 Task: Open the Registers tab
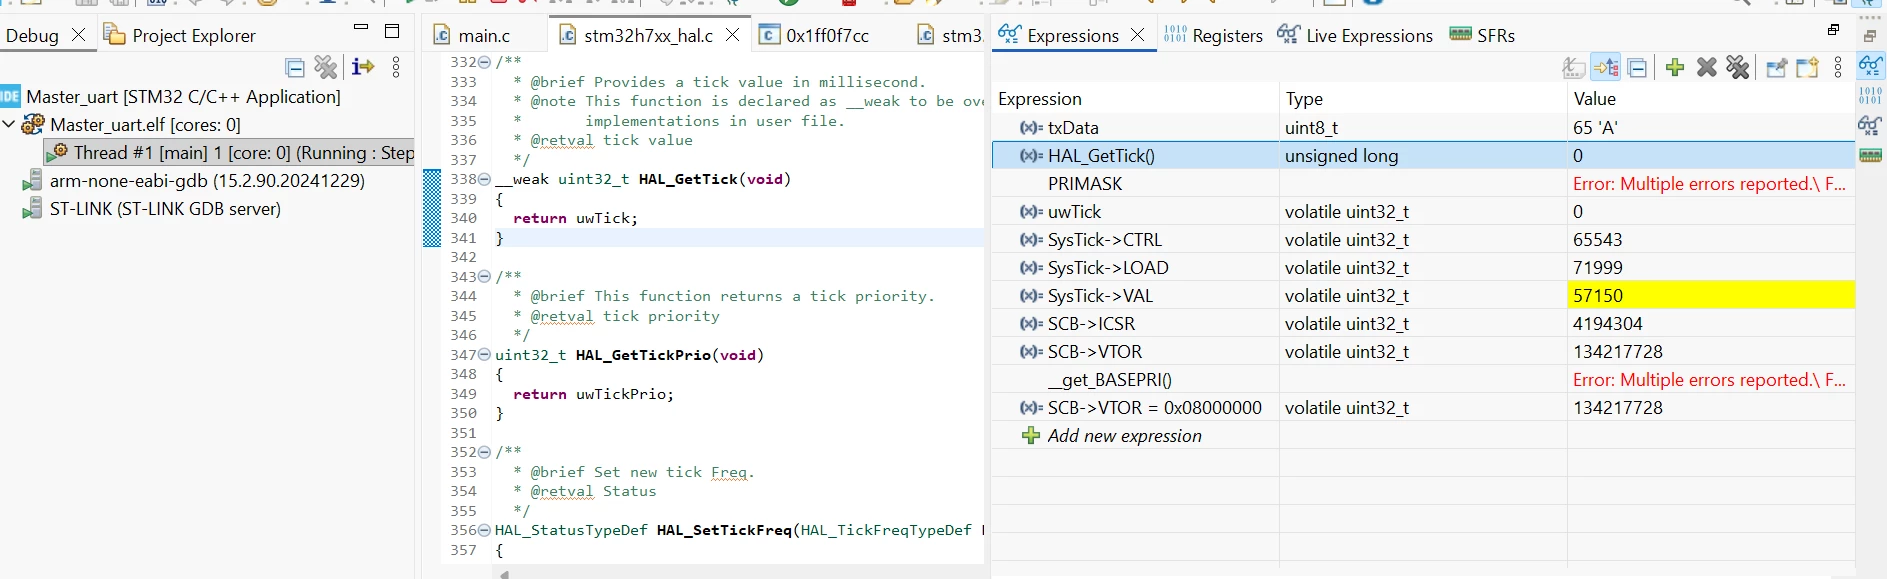[x=1214, y=35]
